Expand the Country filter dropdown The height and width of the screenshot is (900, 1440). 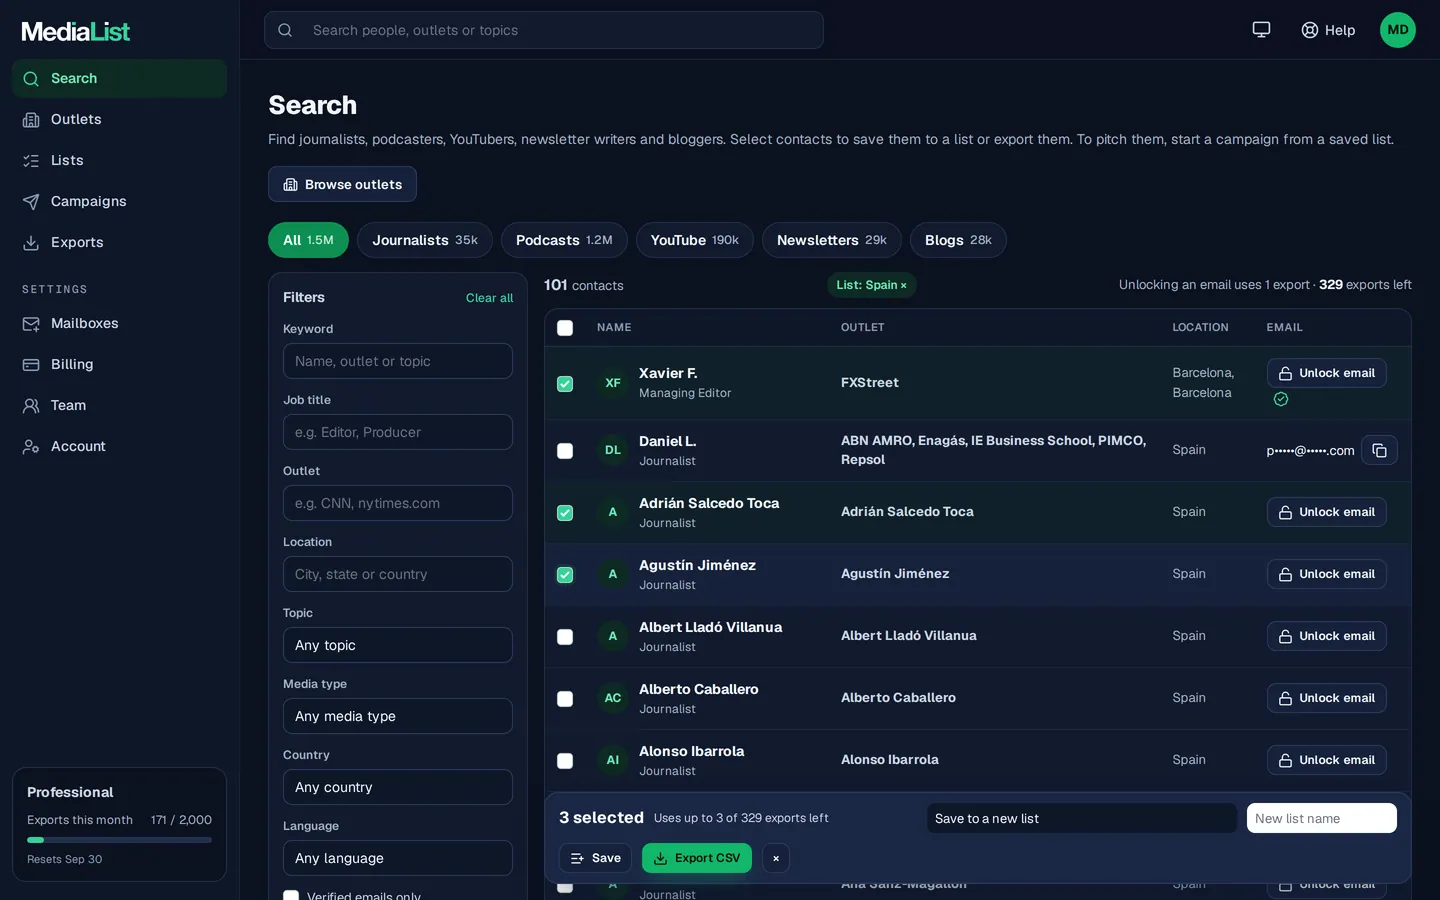coord(398,787)
